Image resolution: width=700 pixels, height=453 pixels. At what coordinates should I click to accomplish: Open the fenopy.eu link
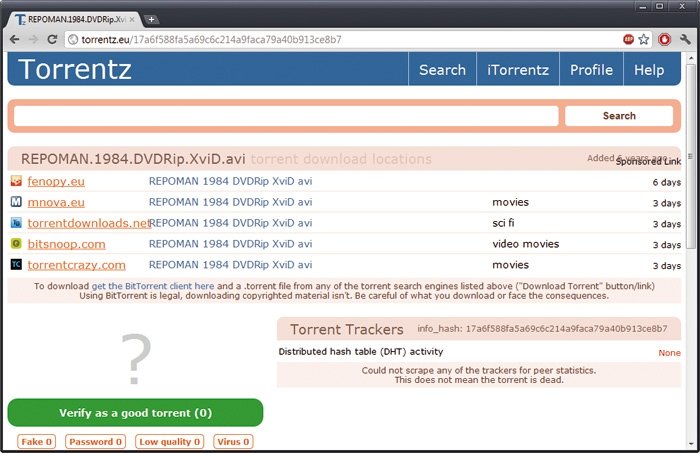(x=56, y=181)
